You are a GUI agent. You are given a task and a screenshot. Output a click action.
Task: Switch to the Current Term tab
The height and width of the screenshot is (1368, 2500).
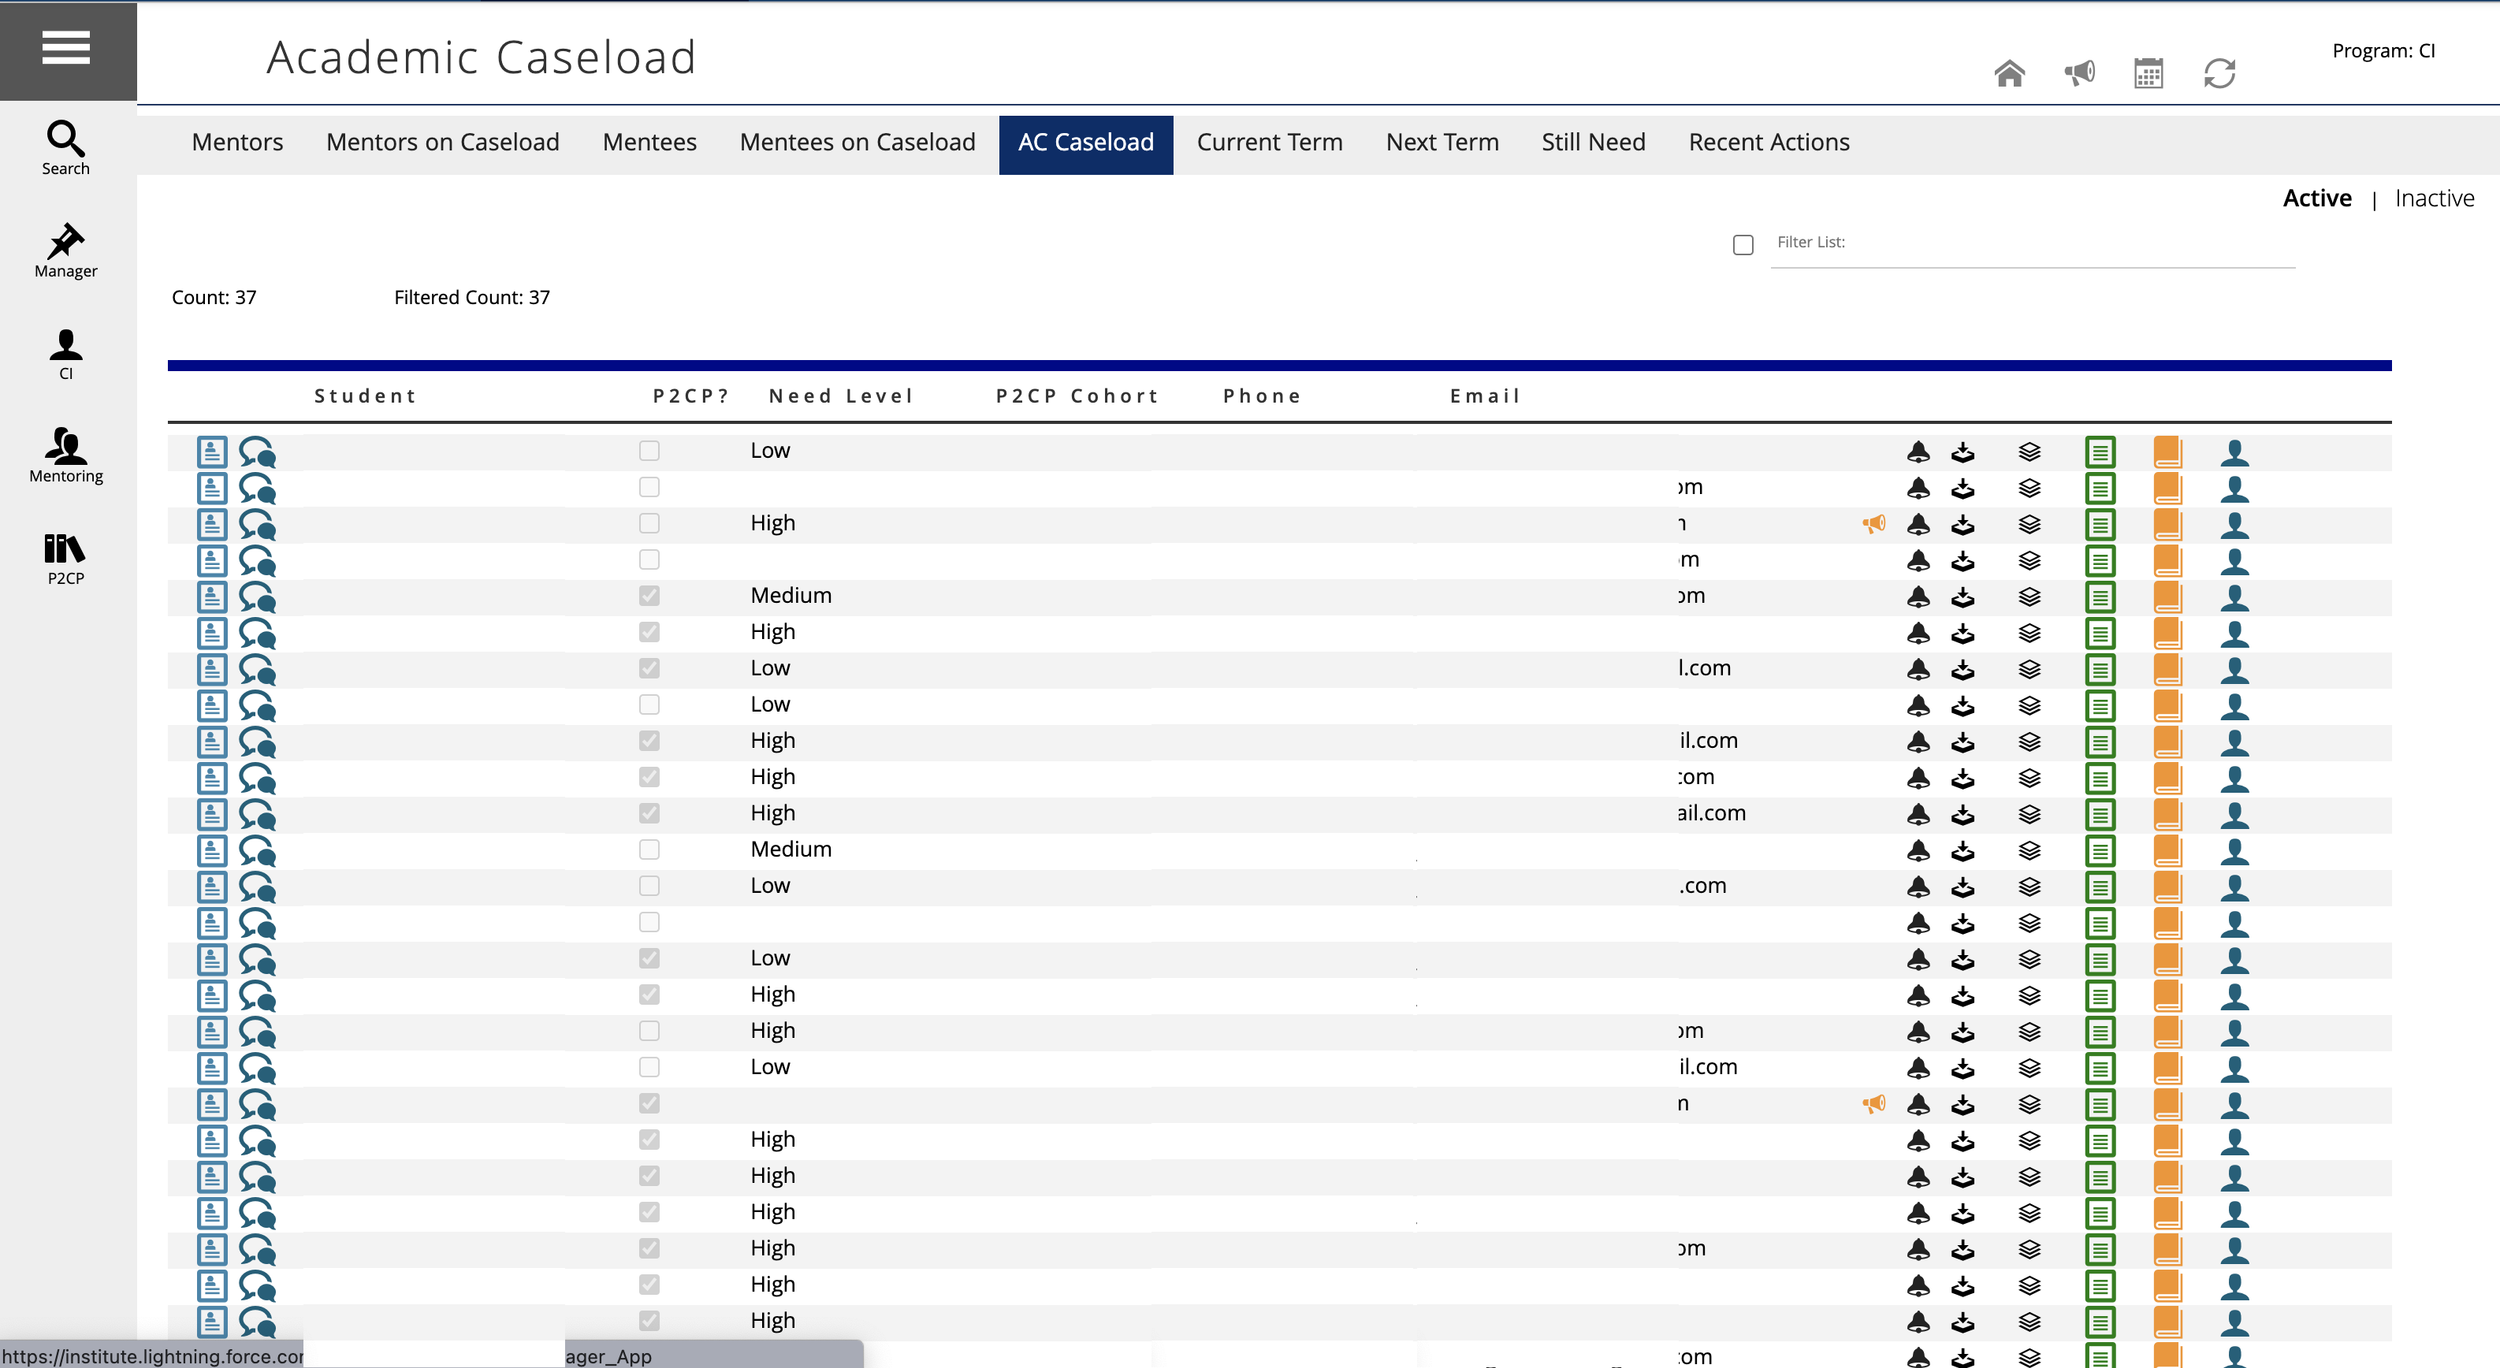(x=1269, y=142)
